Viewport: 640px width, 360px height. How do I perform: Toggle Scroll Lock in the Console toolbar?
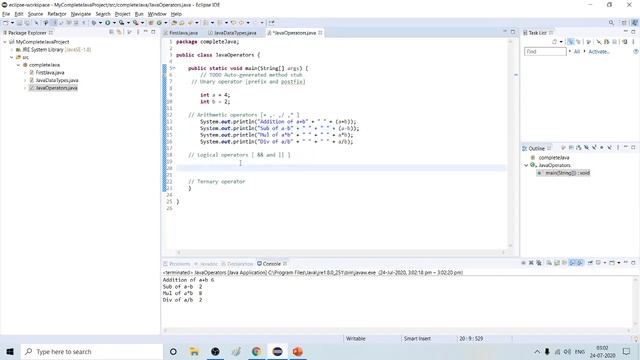tap(557, 263)
